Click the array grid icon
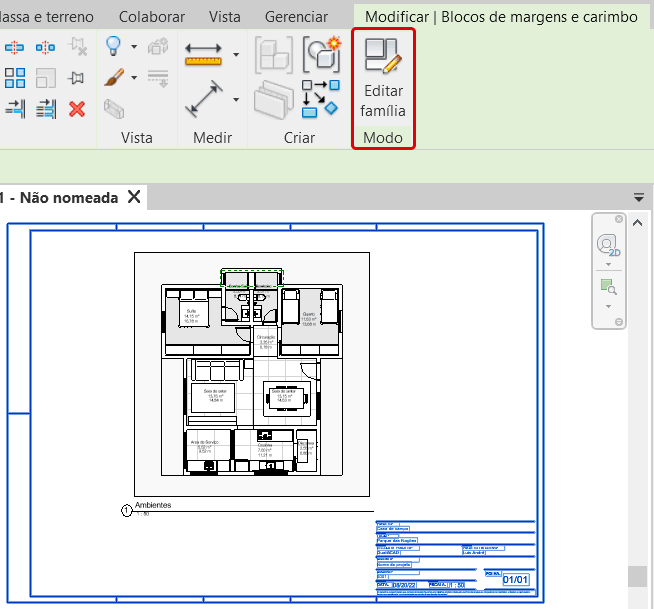 [x=15, y=78]
